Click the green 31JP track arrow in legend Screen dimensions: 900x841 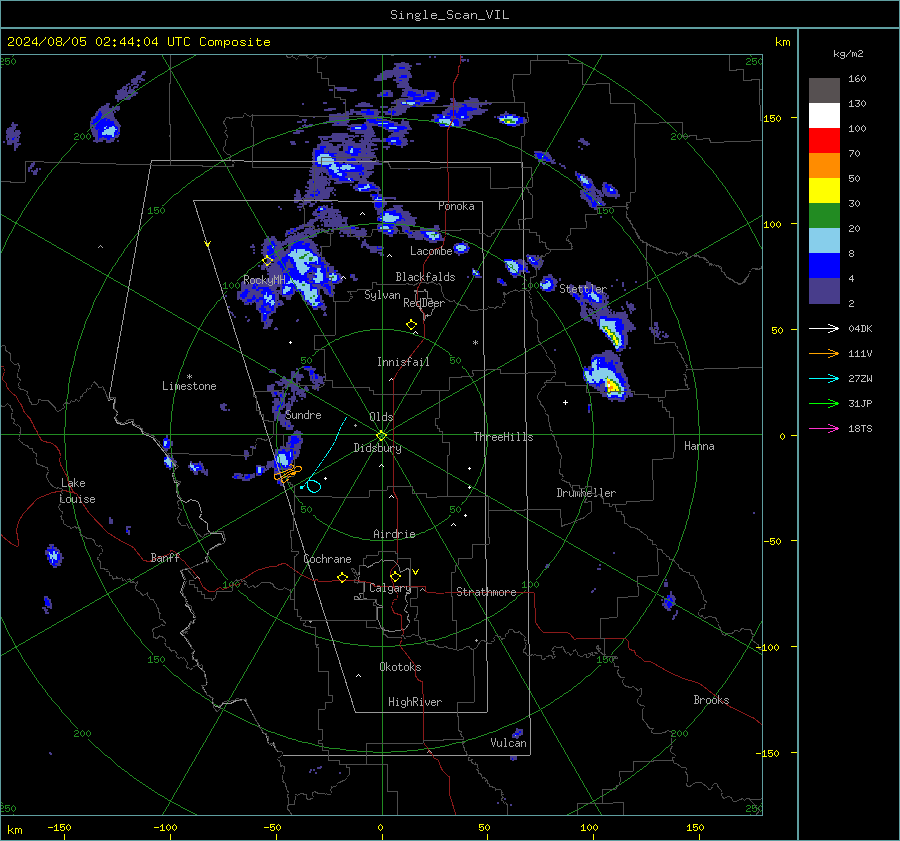[824, 404]
